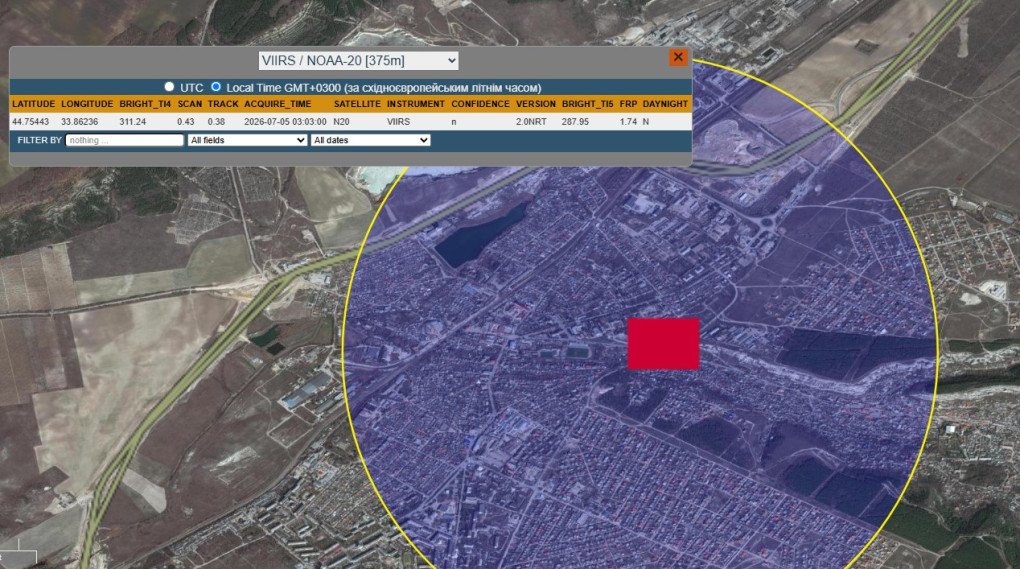
Task: Select the UTC time radio button
Action: coord(169,86)
